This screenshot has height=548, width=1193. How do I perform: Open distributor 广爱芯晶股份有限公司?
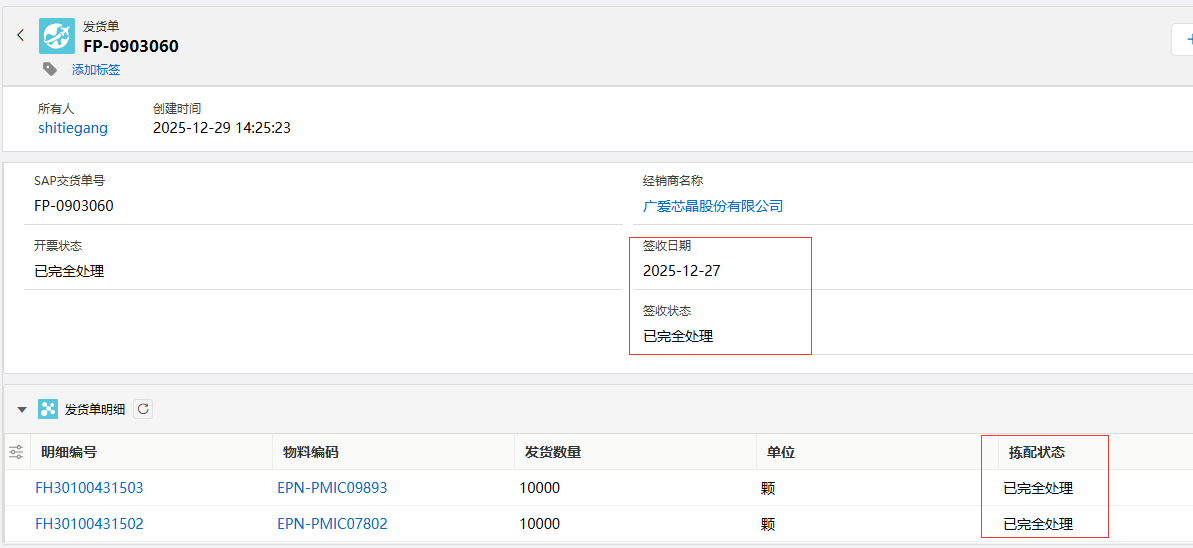[x=712, y=206]
